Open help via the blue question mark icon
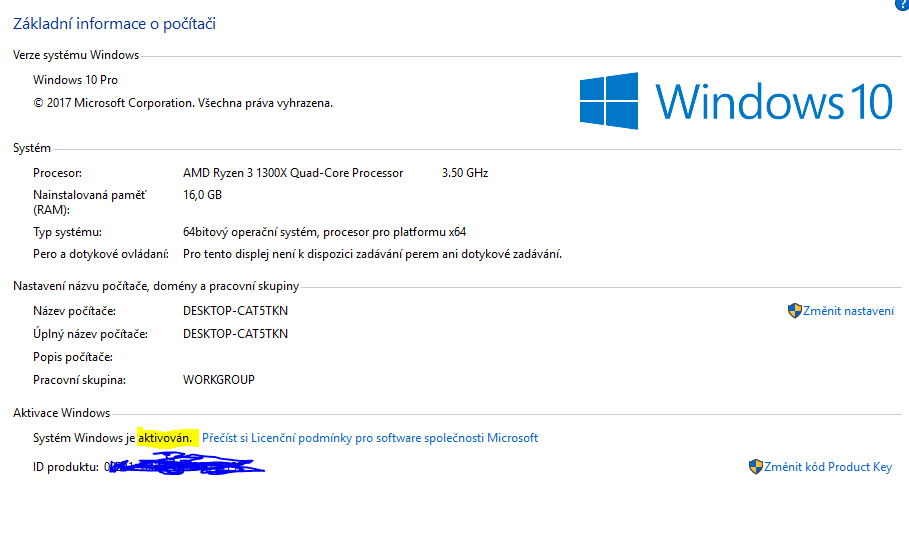 coord(903,4)
